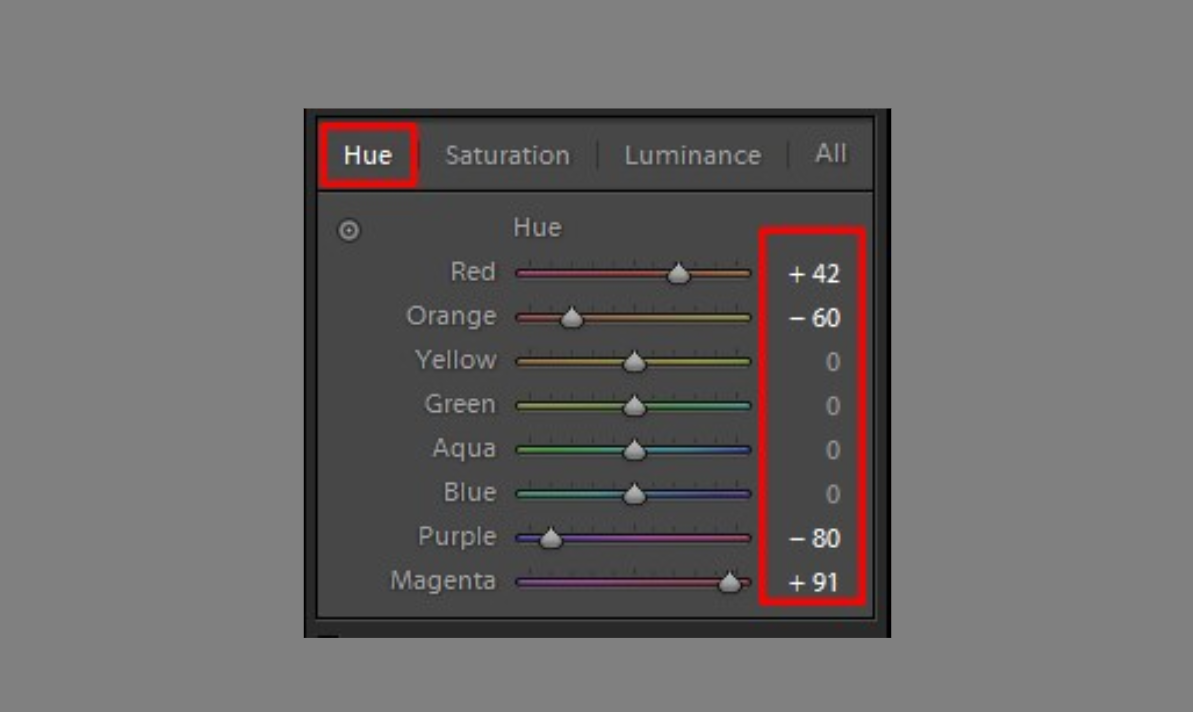Click the Purple hue slider handle

pos(550,538)
